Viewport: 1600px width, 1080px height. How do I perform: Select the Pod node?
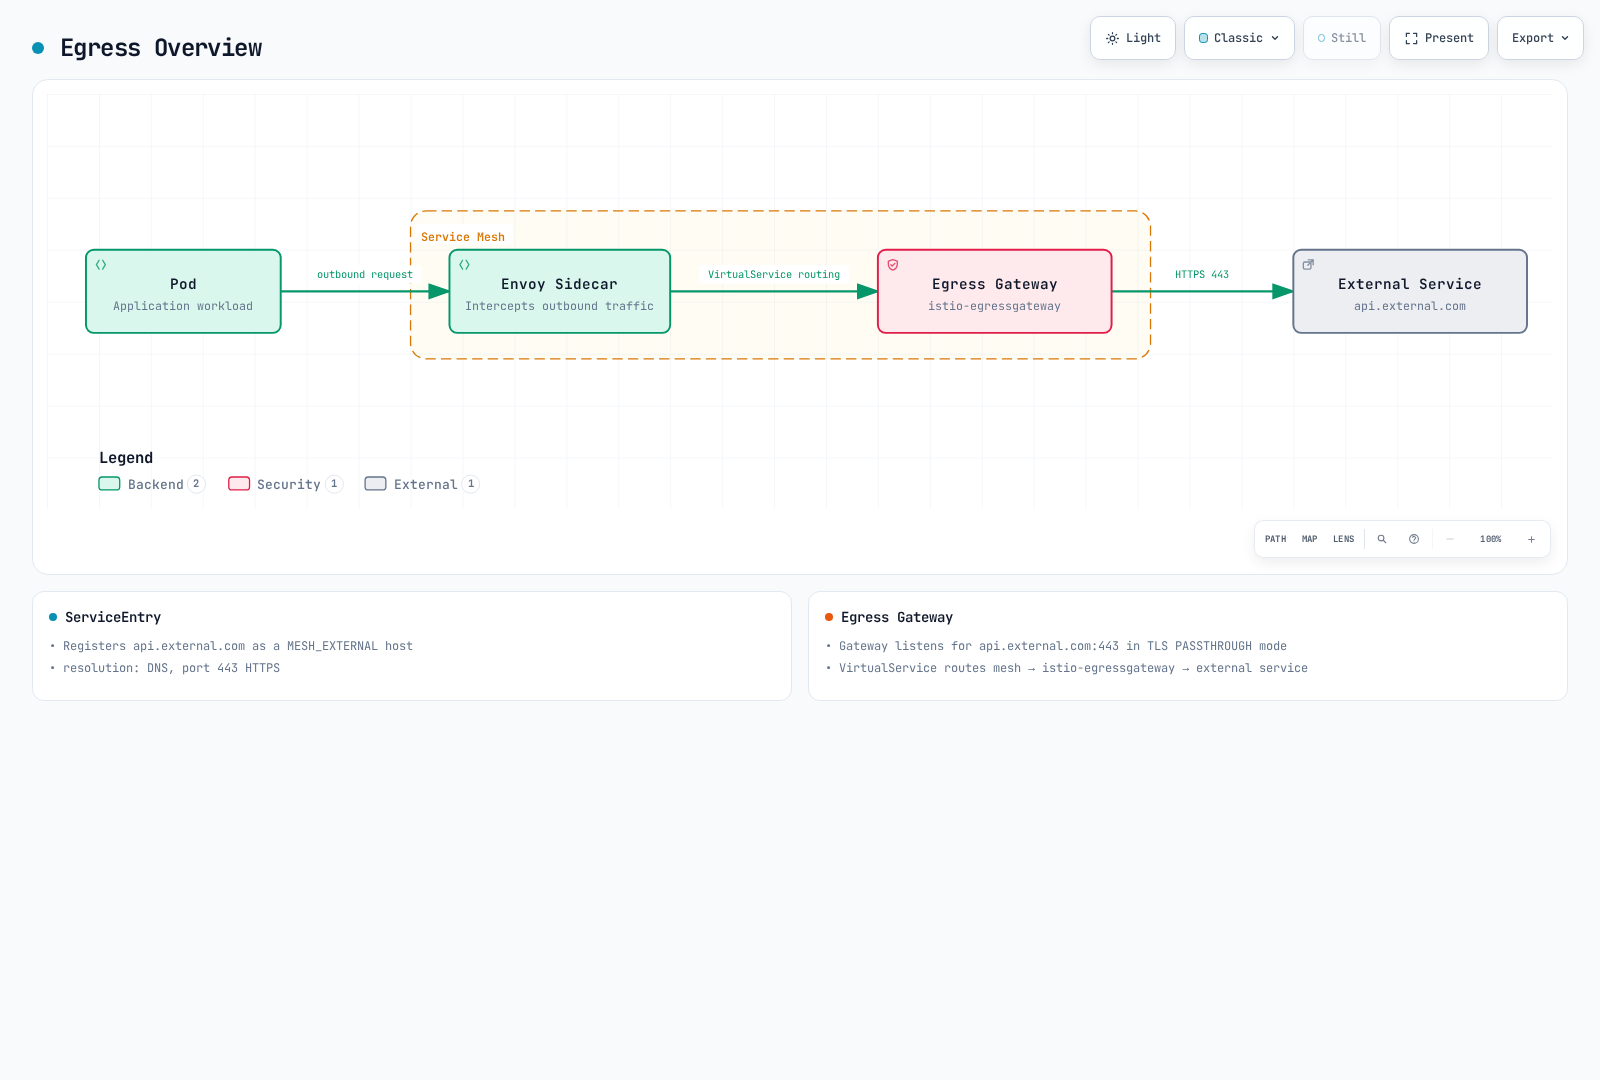(x=183, y=291)
